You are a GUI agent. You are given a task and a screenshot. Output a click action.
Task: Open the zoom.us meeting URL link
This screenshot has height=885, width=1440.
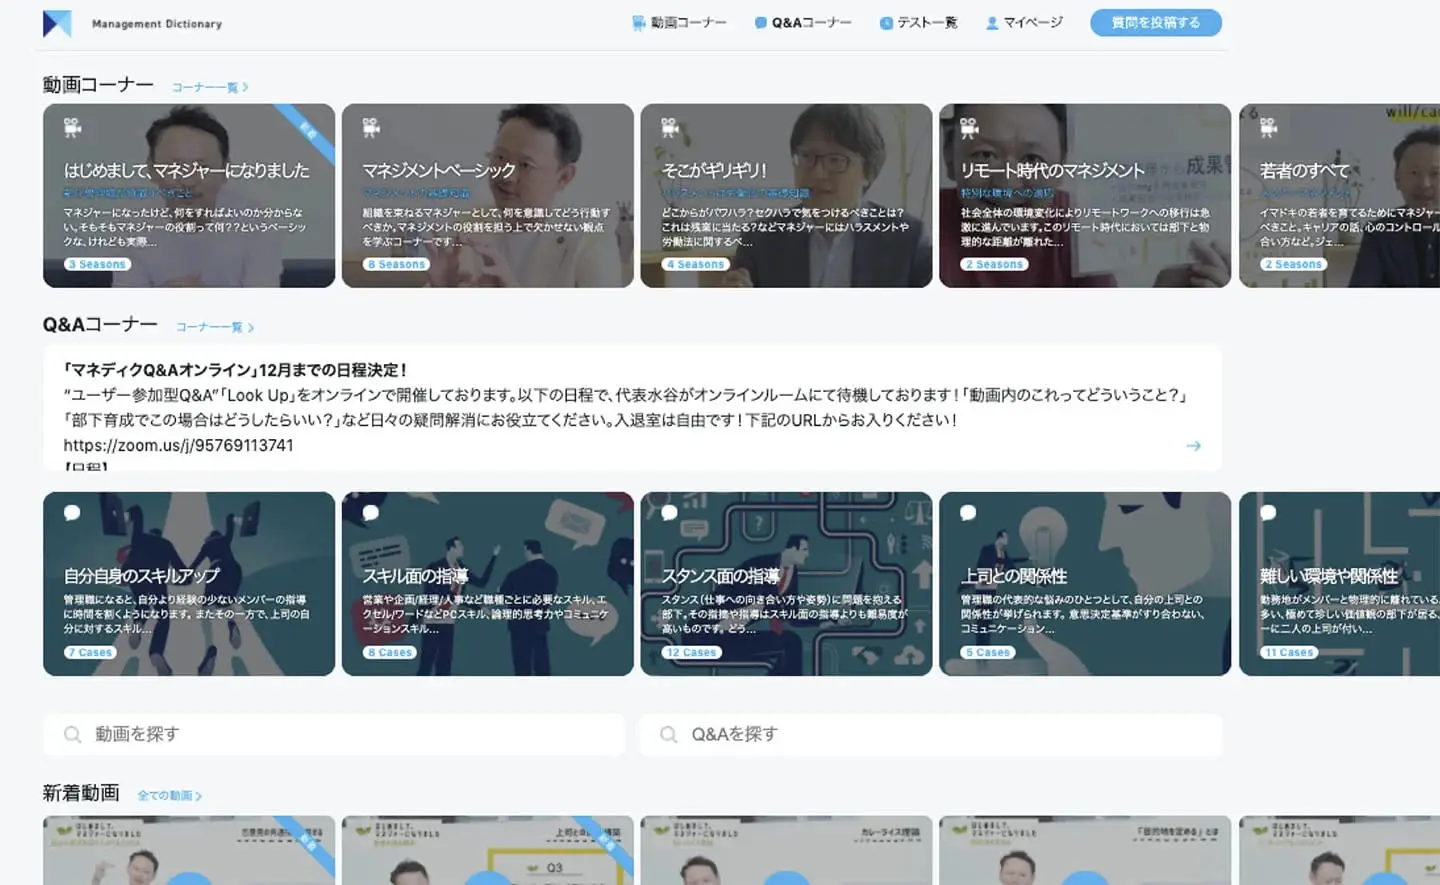(x=178, y=446)
